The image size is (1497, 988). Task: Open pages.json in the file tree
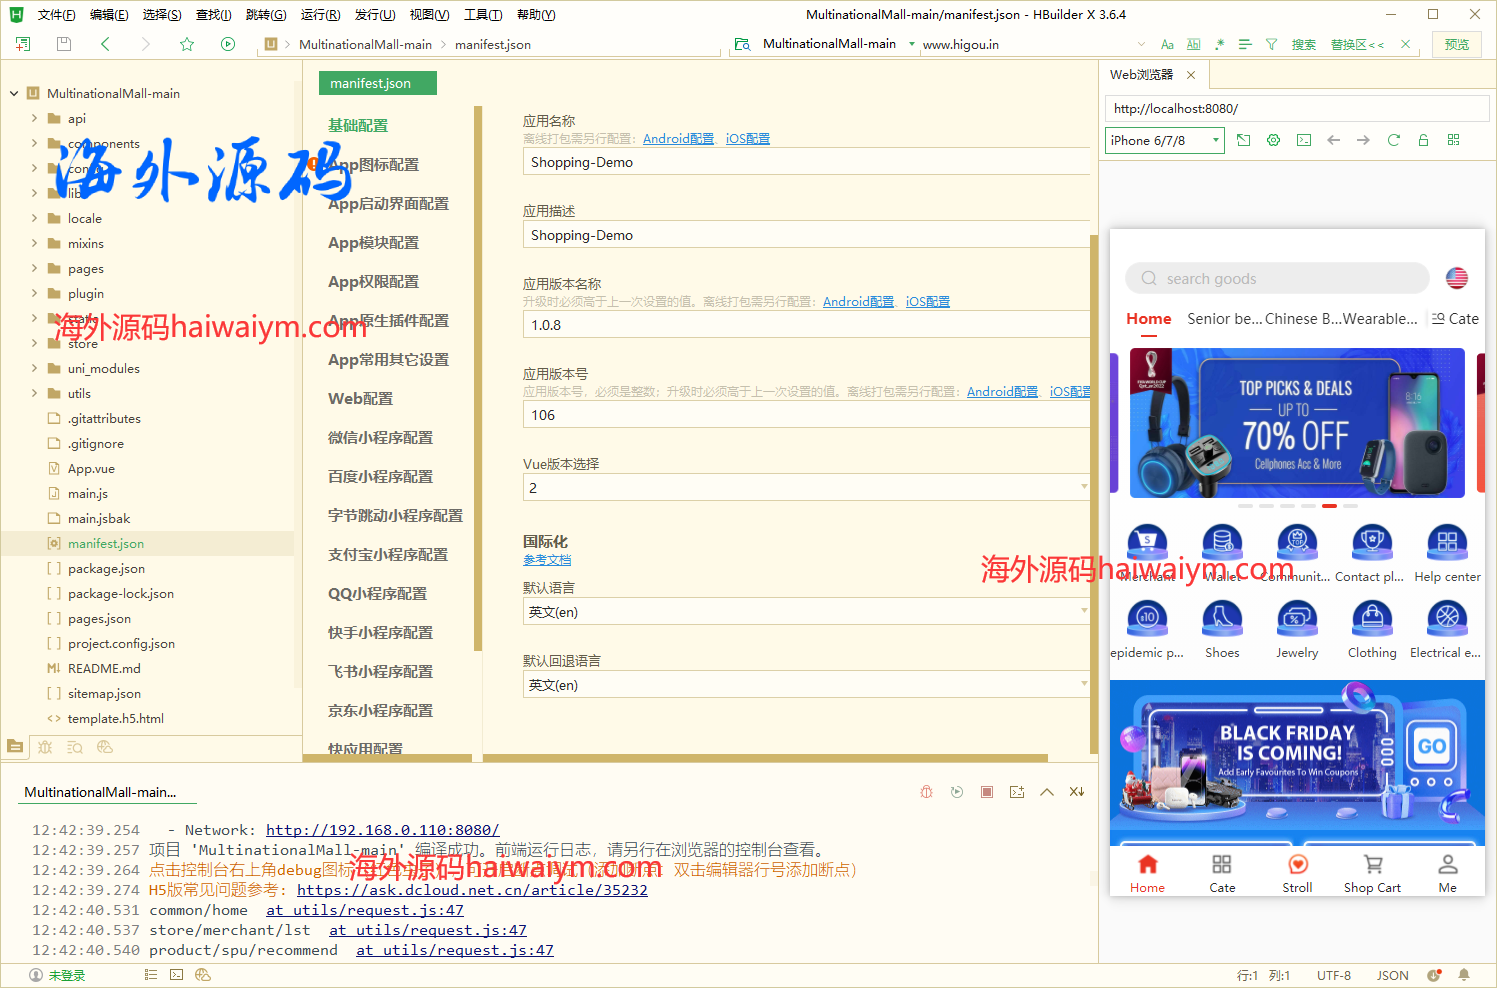[x=99, y=619]
